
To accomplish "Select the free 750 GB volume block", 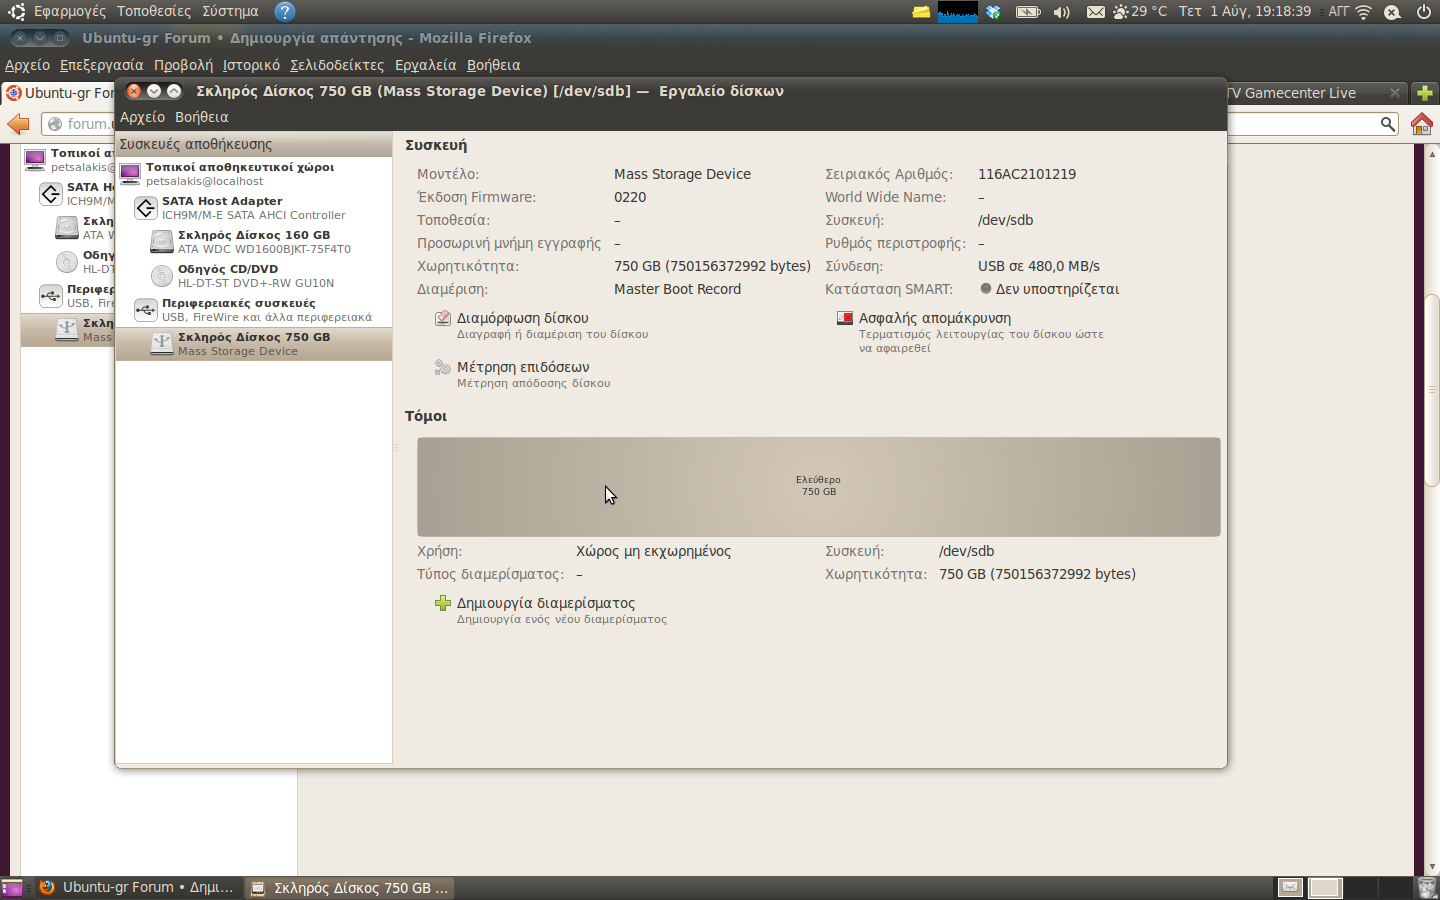I will click(818, 487).
